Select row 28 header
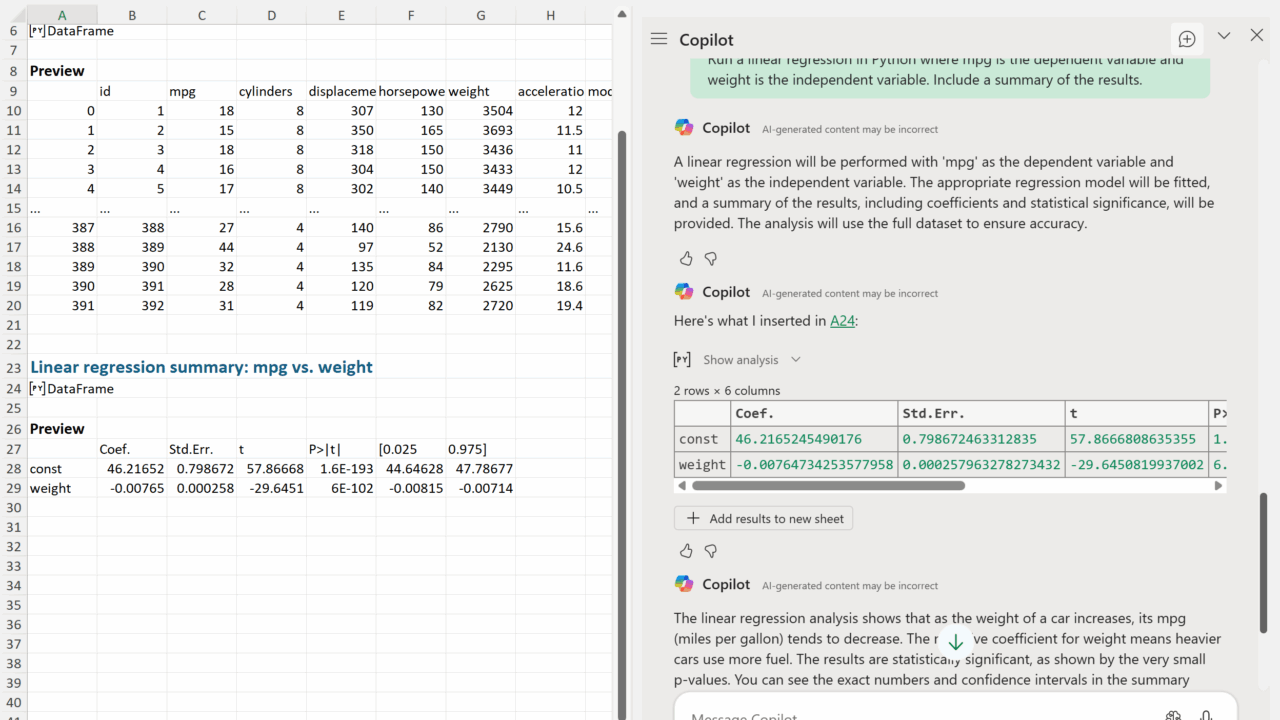The width and height of the screenshot is (1280, 720). (13, 469)
